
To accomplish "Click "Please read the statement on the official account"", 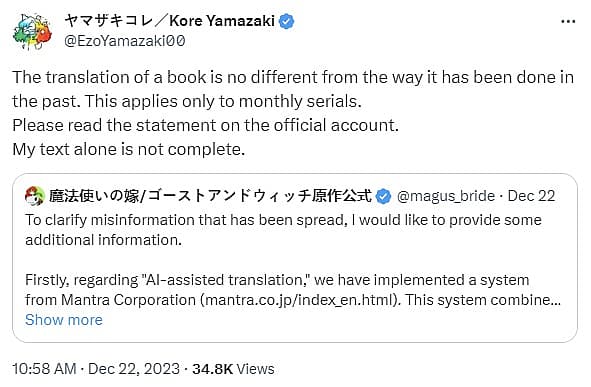I will 205,125.
